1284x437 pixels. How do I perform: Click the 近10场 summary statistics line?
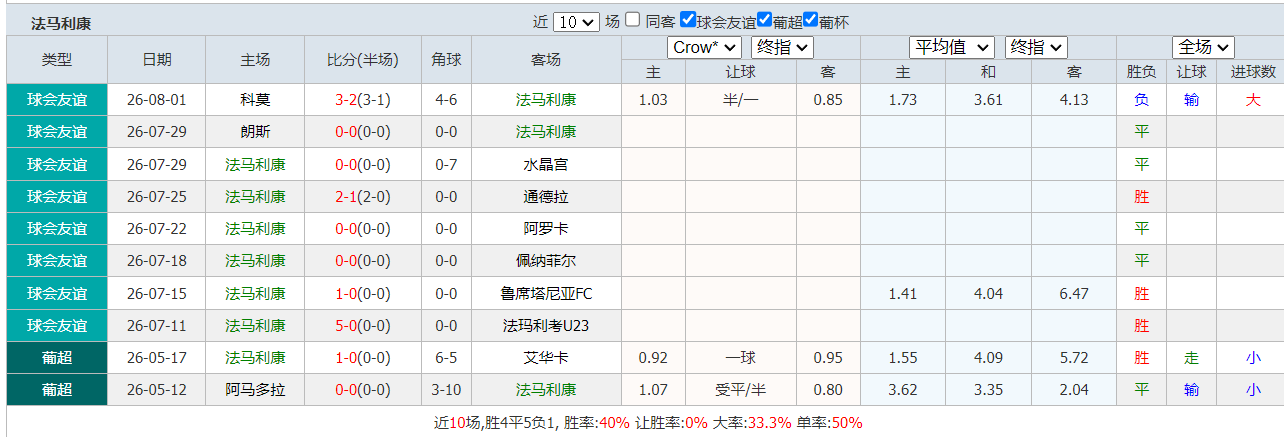coord(648,422)
